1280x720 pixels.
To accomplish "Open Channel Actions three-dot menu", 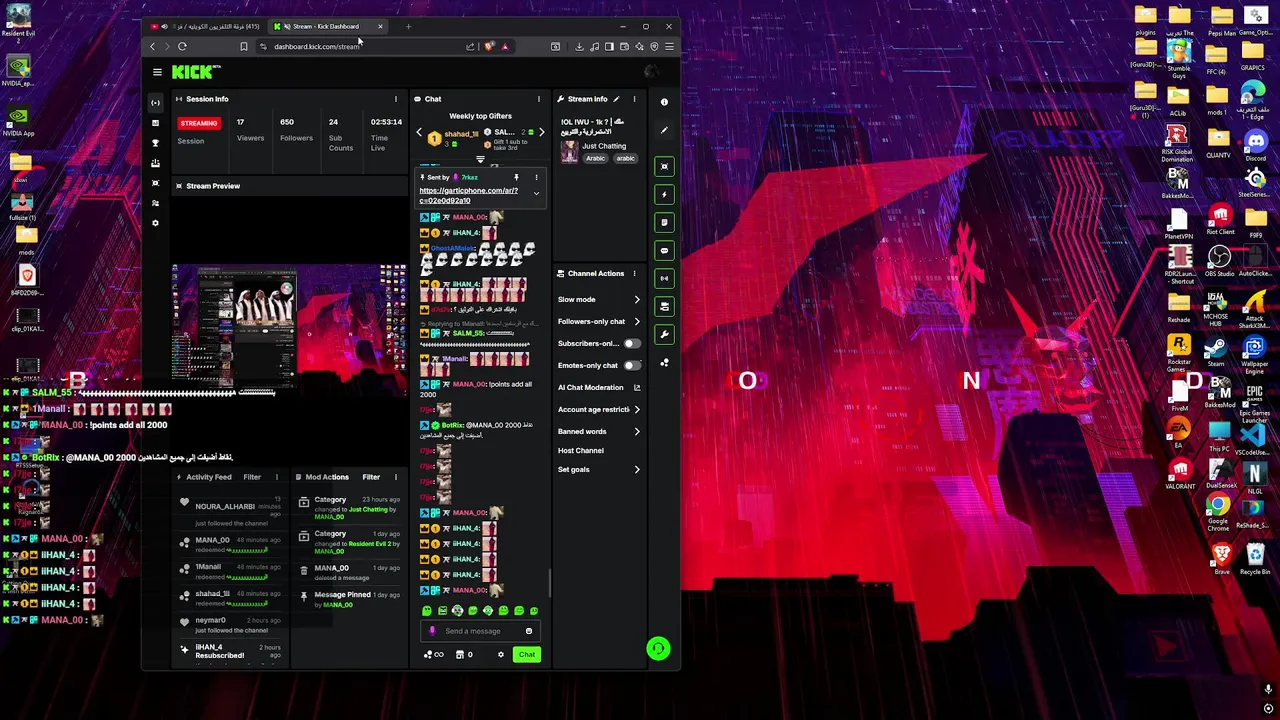I will (x=634, y=273).
